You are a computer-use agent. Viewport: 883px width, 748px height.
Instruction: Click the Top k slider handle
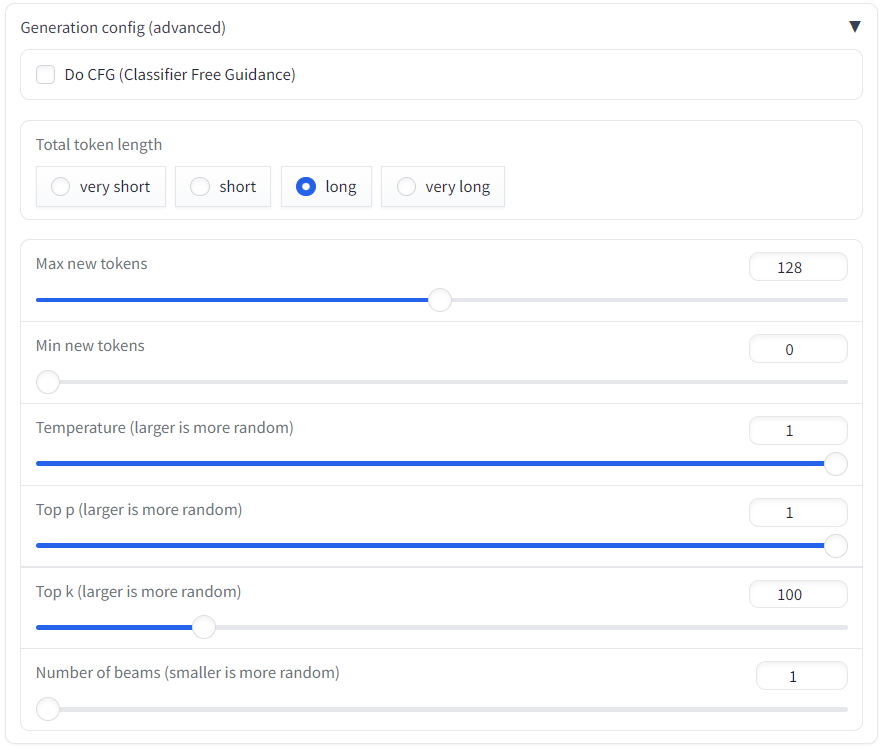click(204, 628)
